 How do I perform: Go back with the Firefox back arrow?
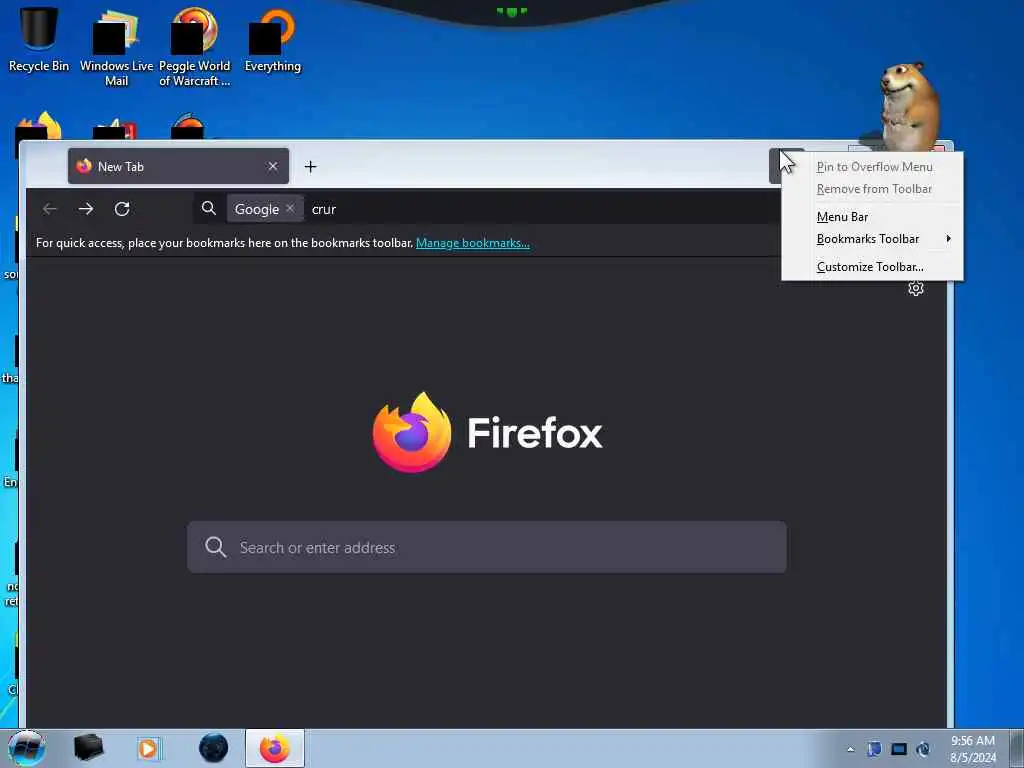point(50,209)
